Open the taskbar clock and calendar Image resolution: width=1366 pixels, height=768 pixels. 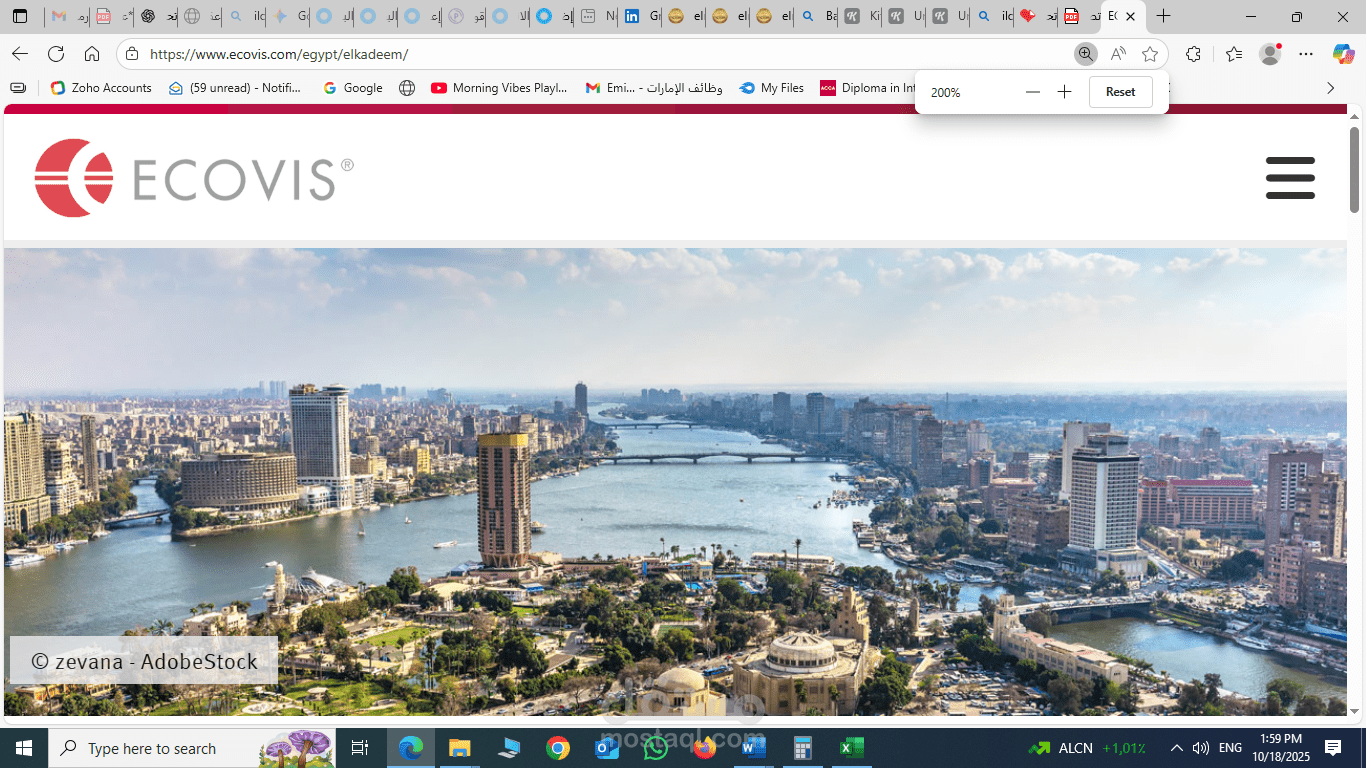point(1282,748)
